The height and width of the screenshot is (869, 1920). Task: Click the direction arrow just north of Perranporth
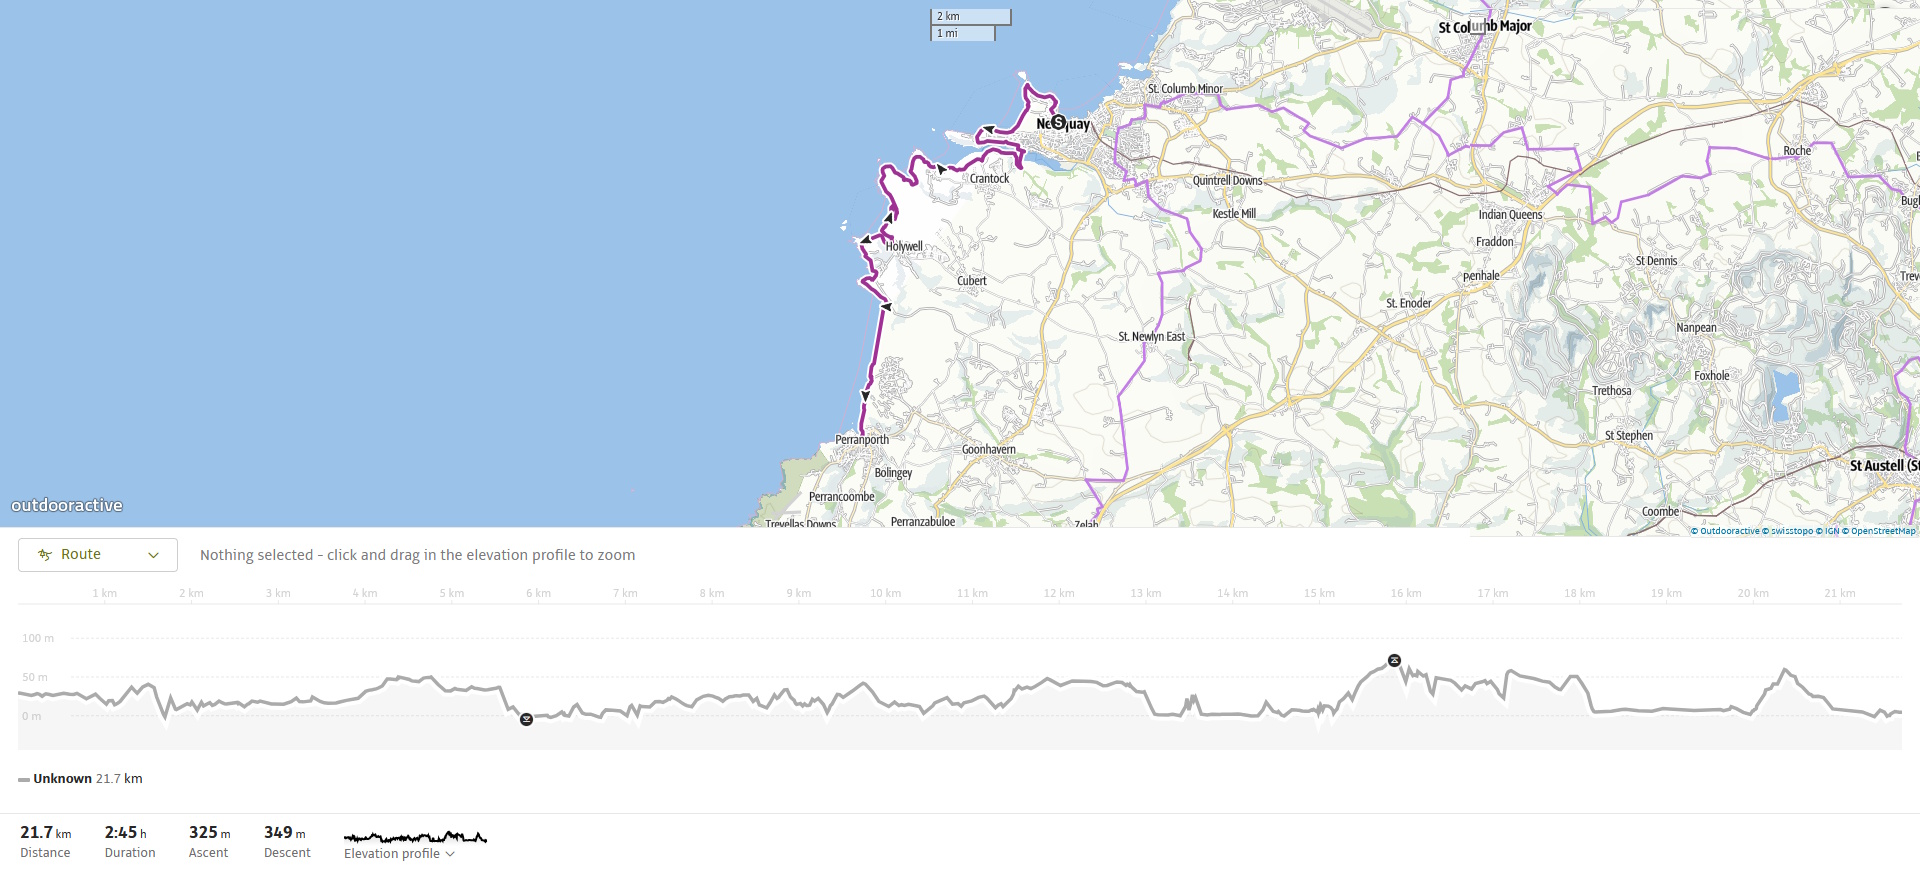tap(865, 396)
